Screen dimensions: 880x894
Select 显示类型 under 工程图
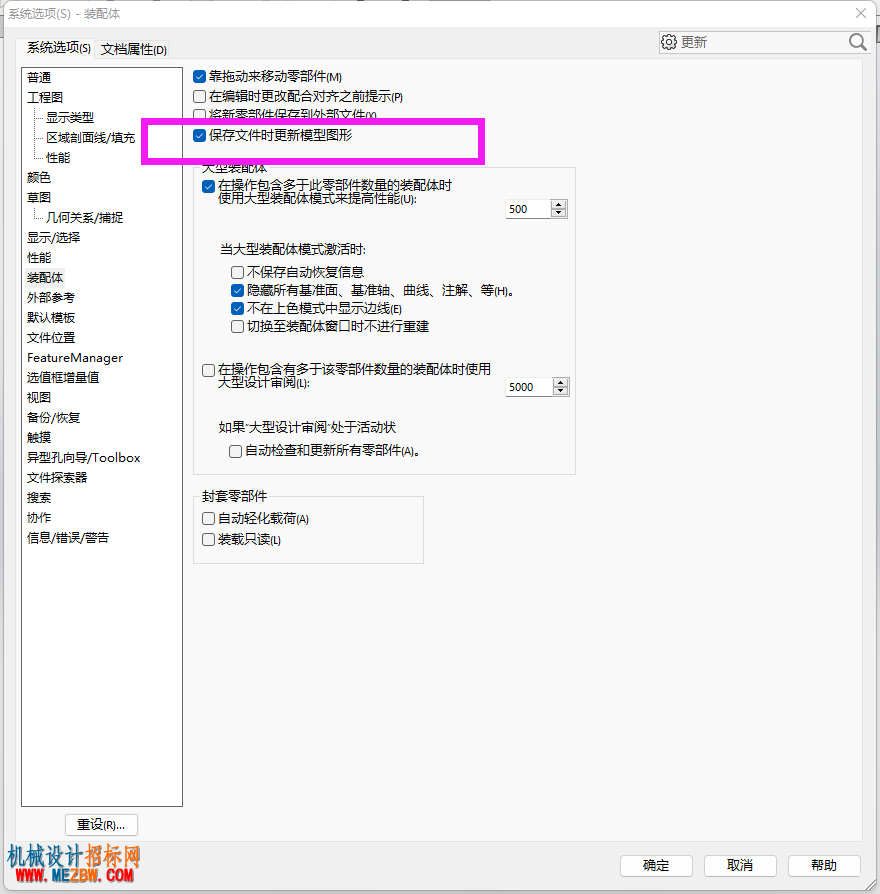click(70, 117)
